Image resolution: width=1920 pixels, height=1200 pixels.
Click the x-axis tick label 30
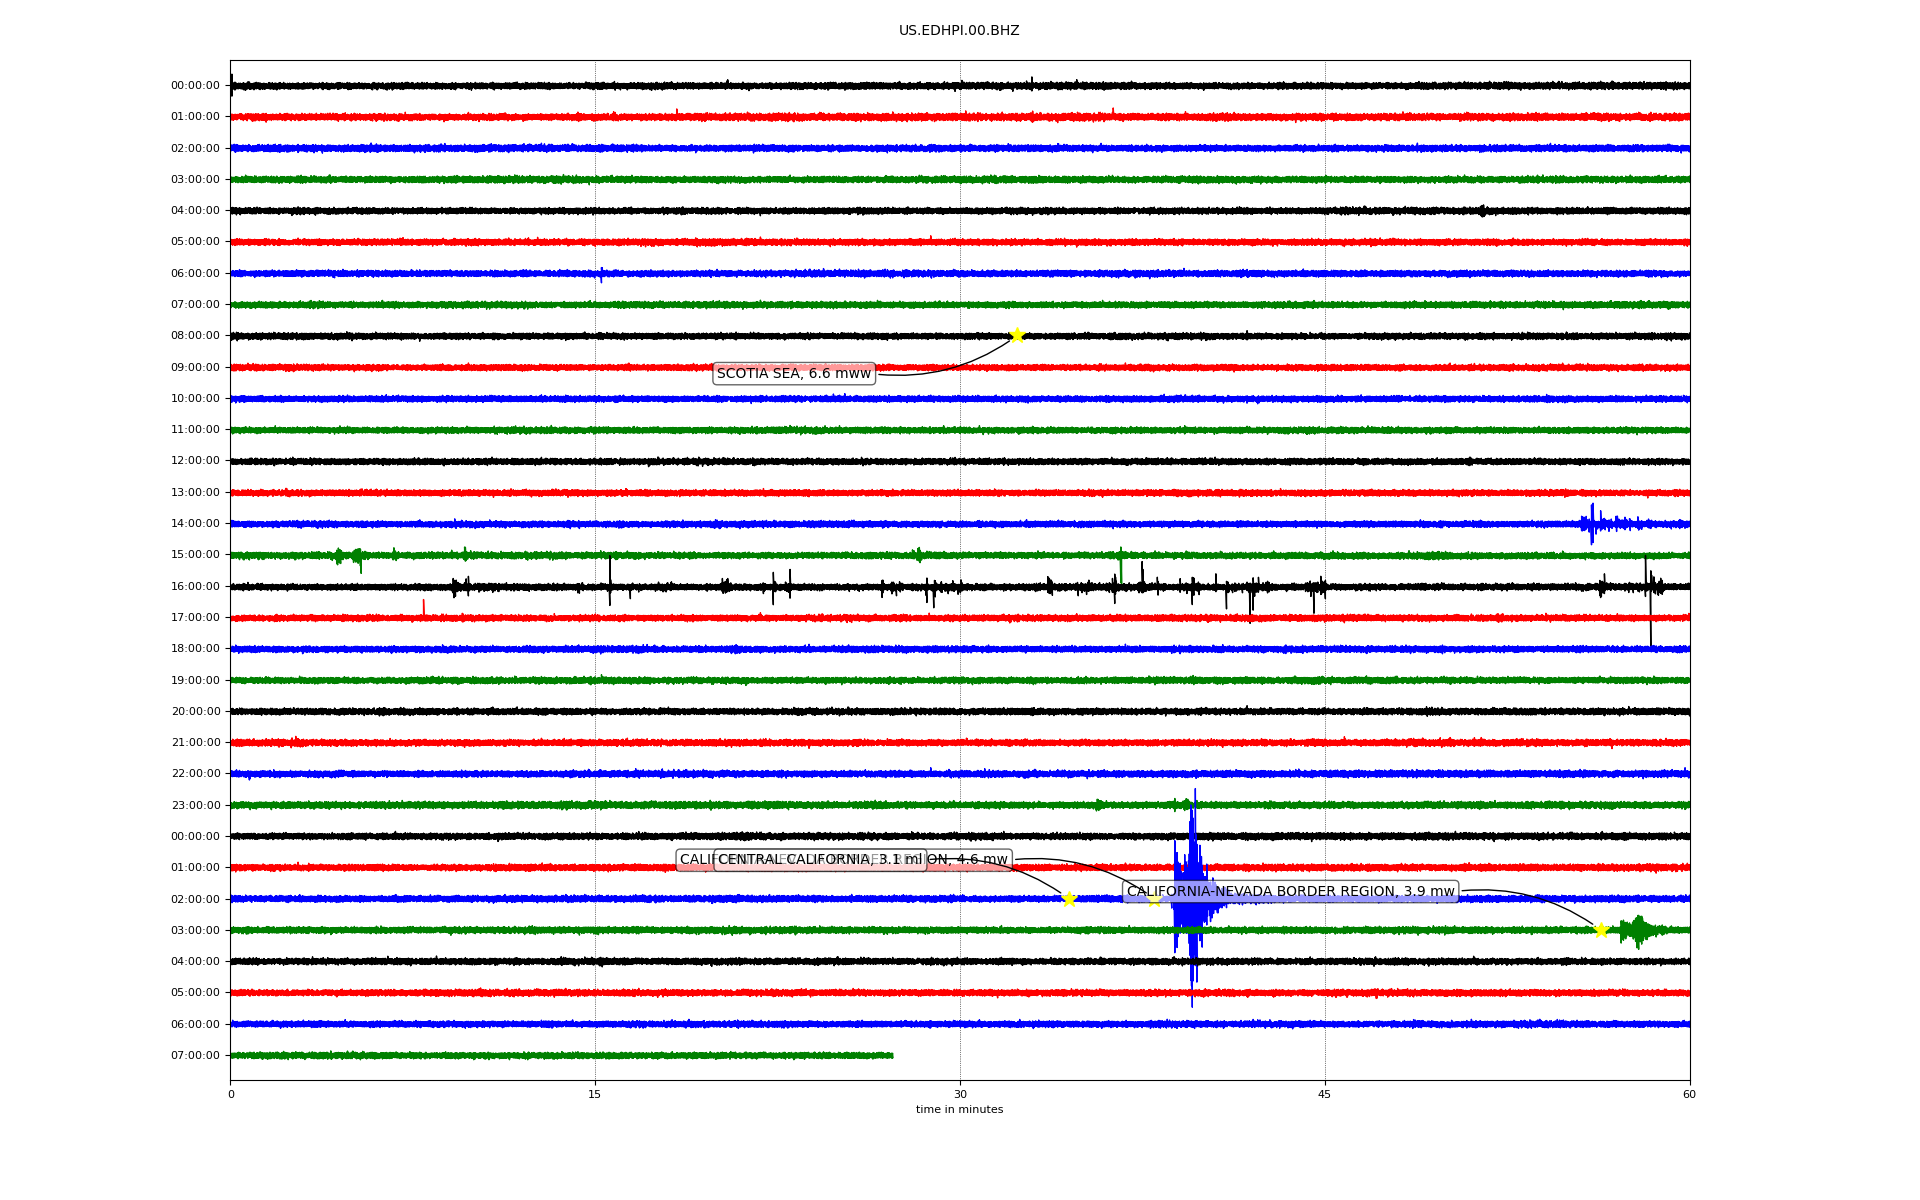[x=960, y=1094]
